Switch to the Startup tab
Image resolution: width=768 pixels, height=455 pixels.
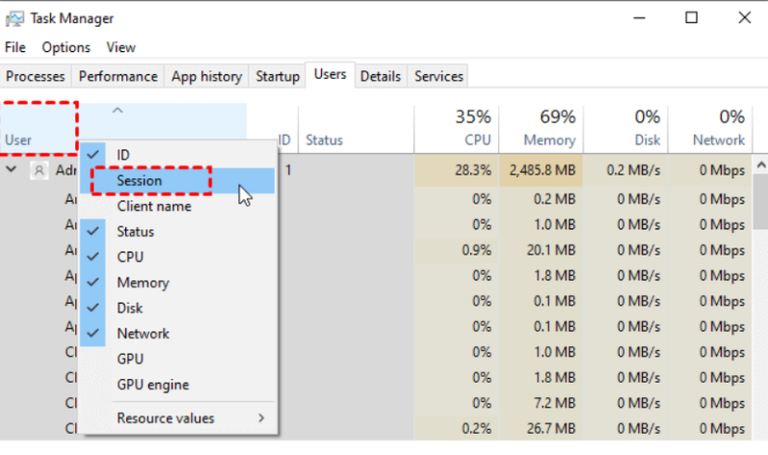click(277, 76)
